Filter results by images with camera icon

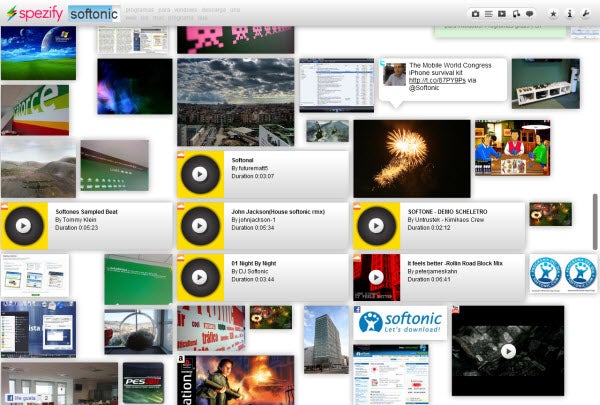[x=475, y=14]
